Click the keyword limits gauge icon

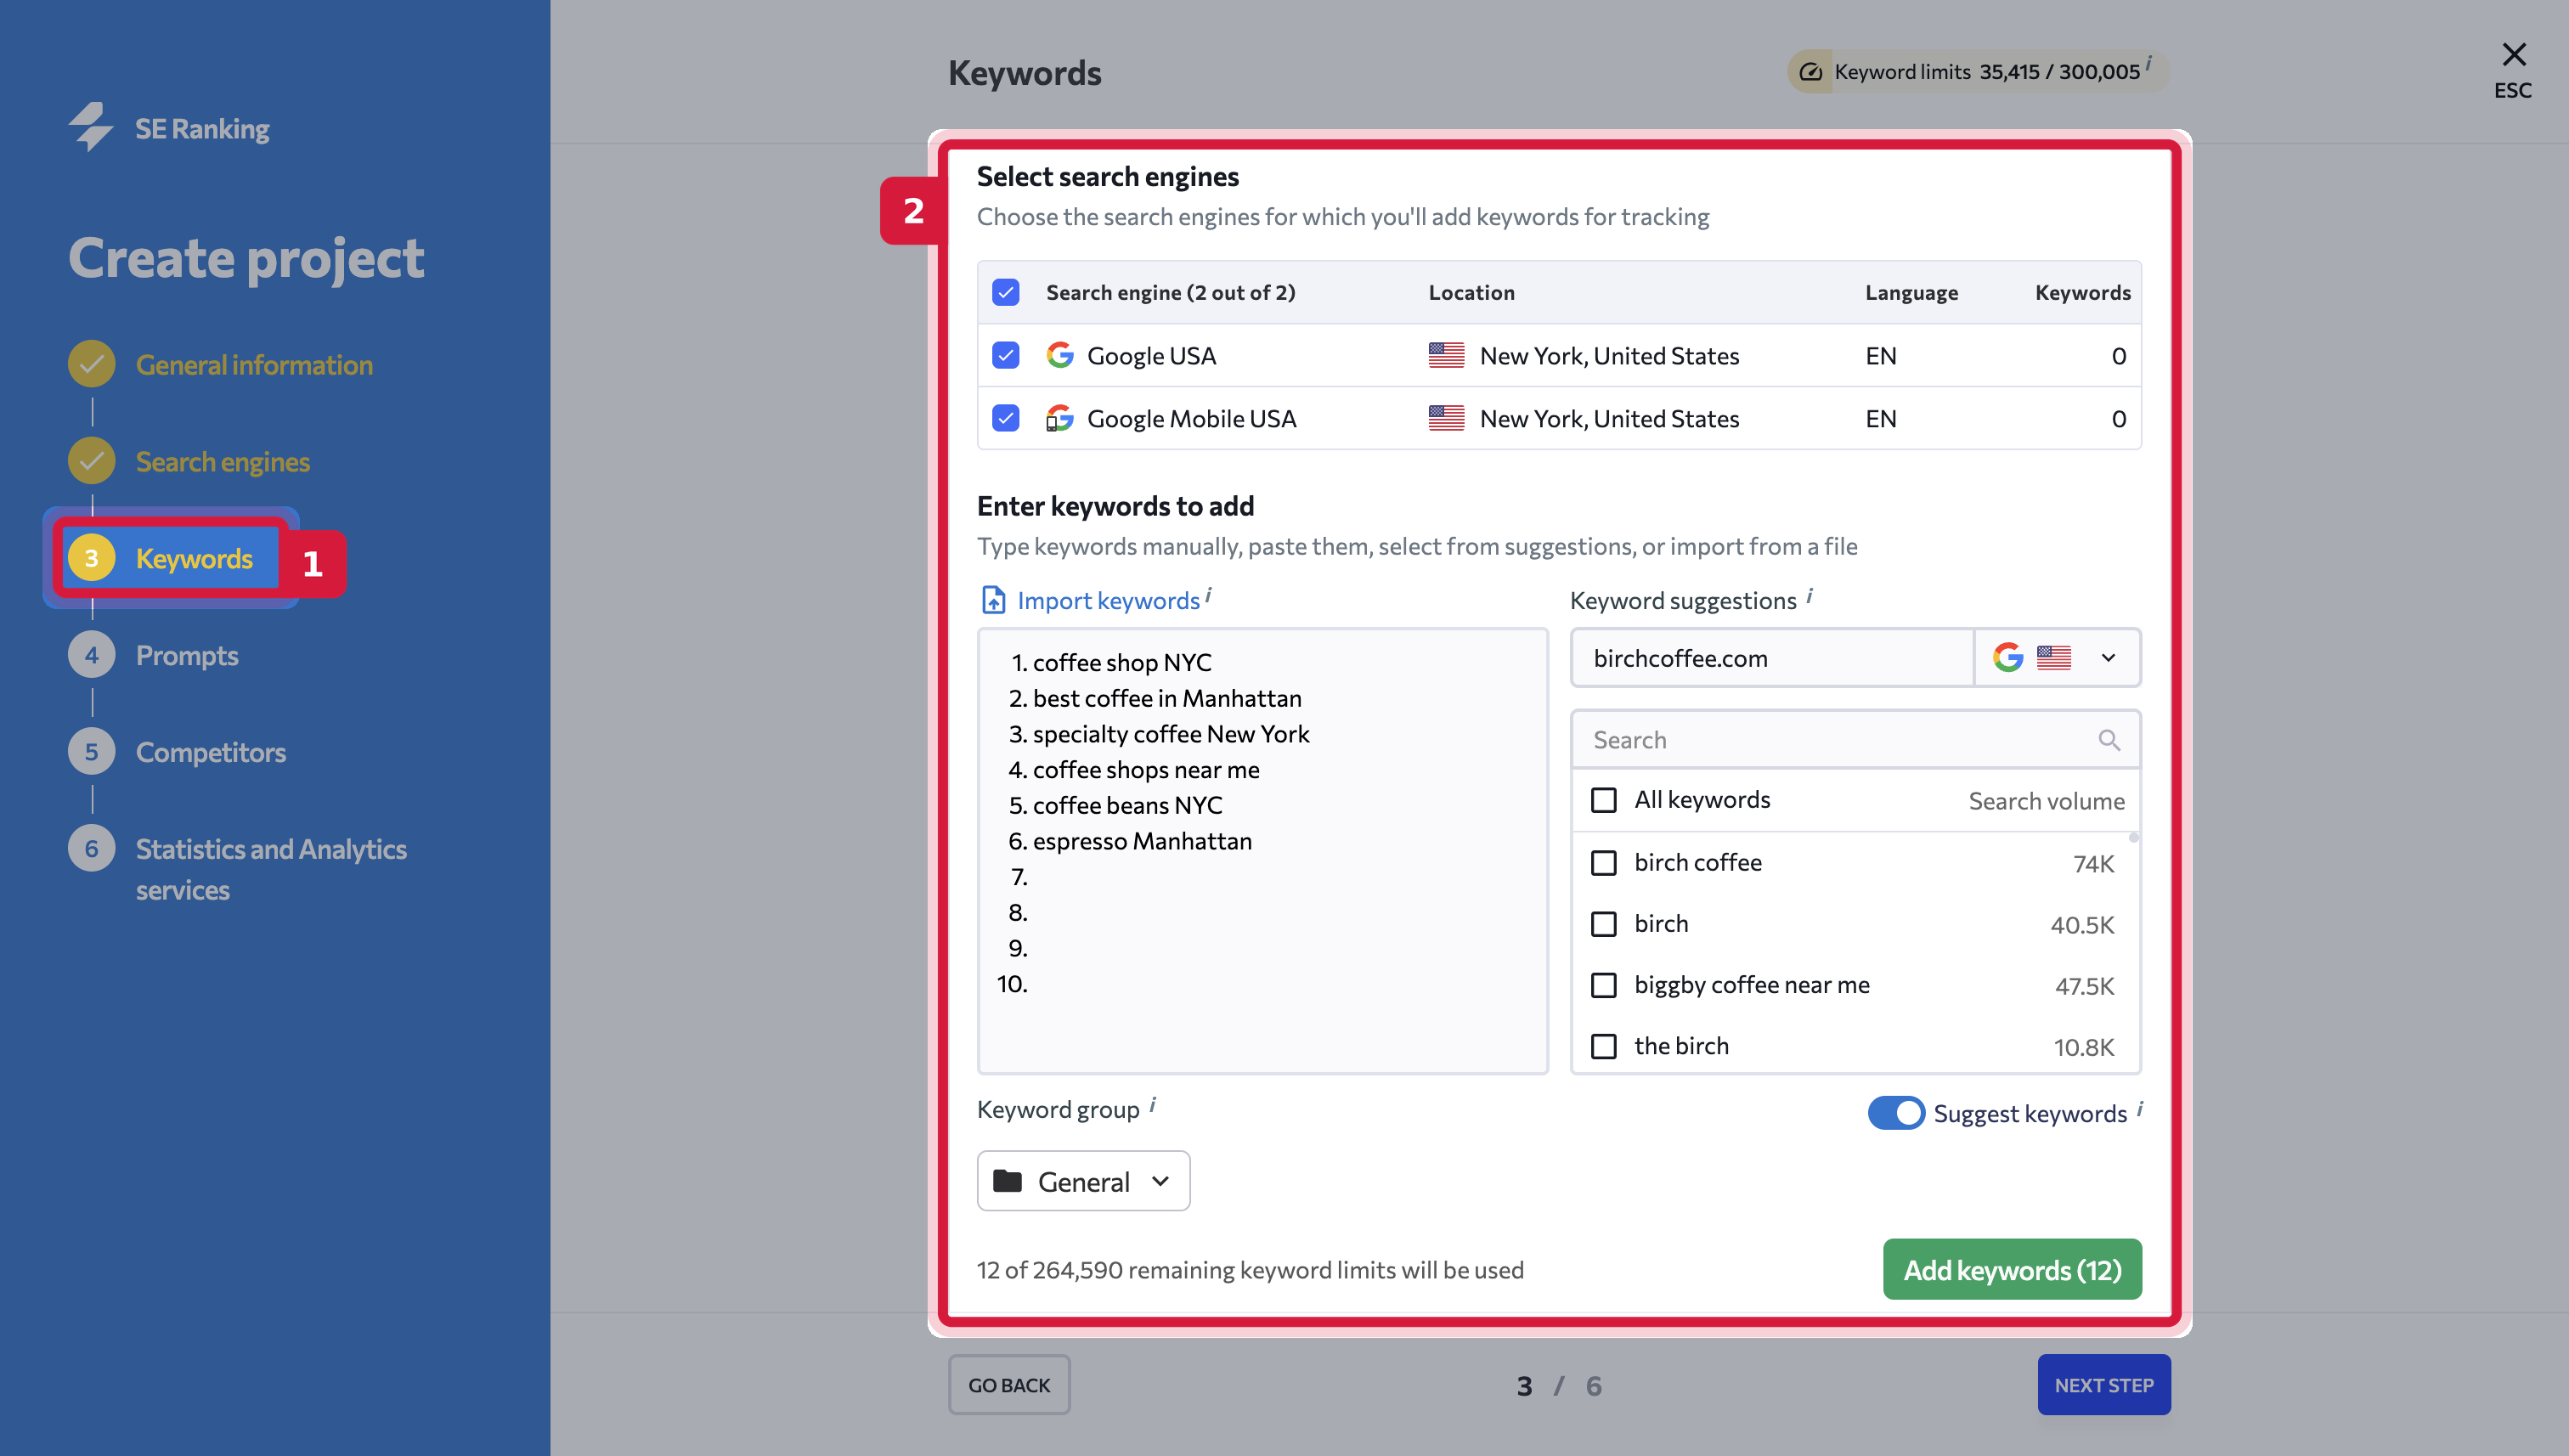tap(1810, 72)
